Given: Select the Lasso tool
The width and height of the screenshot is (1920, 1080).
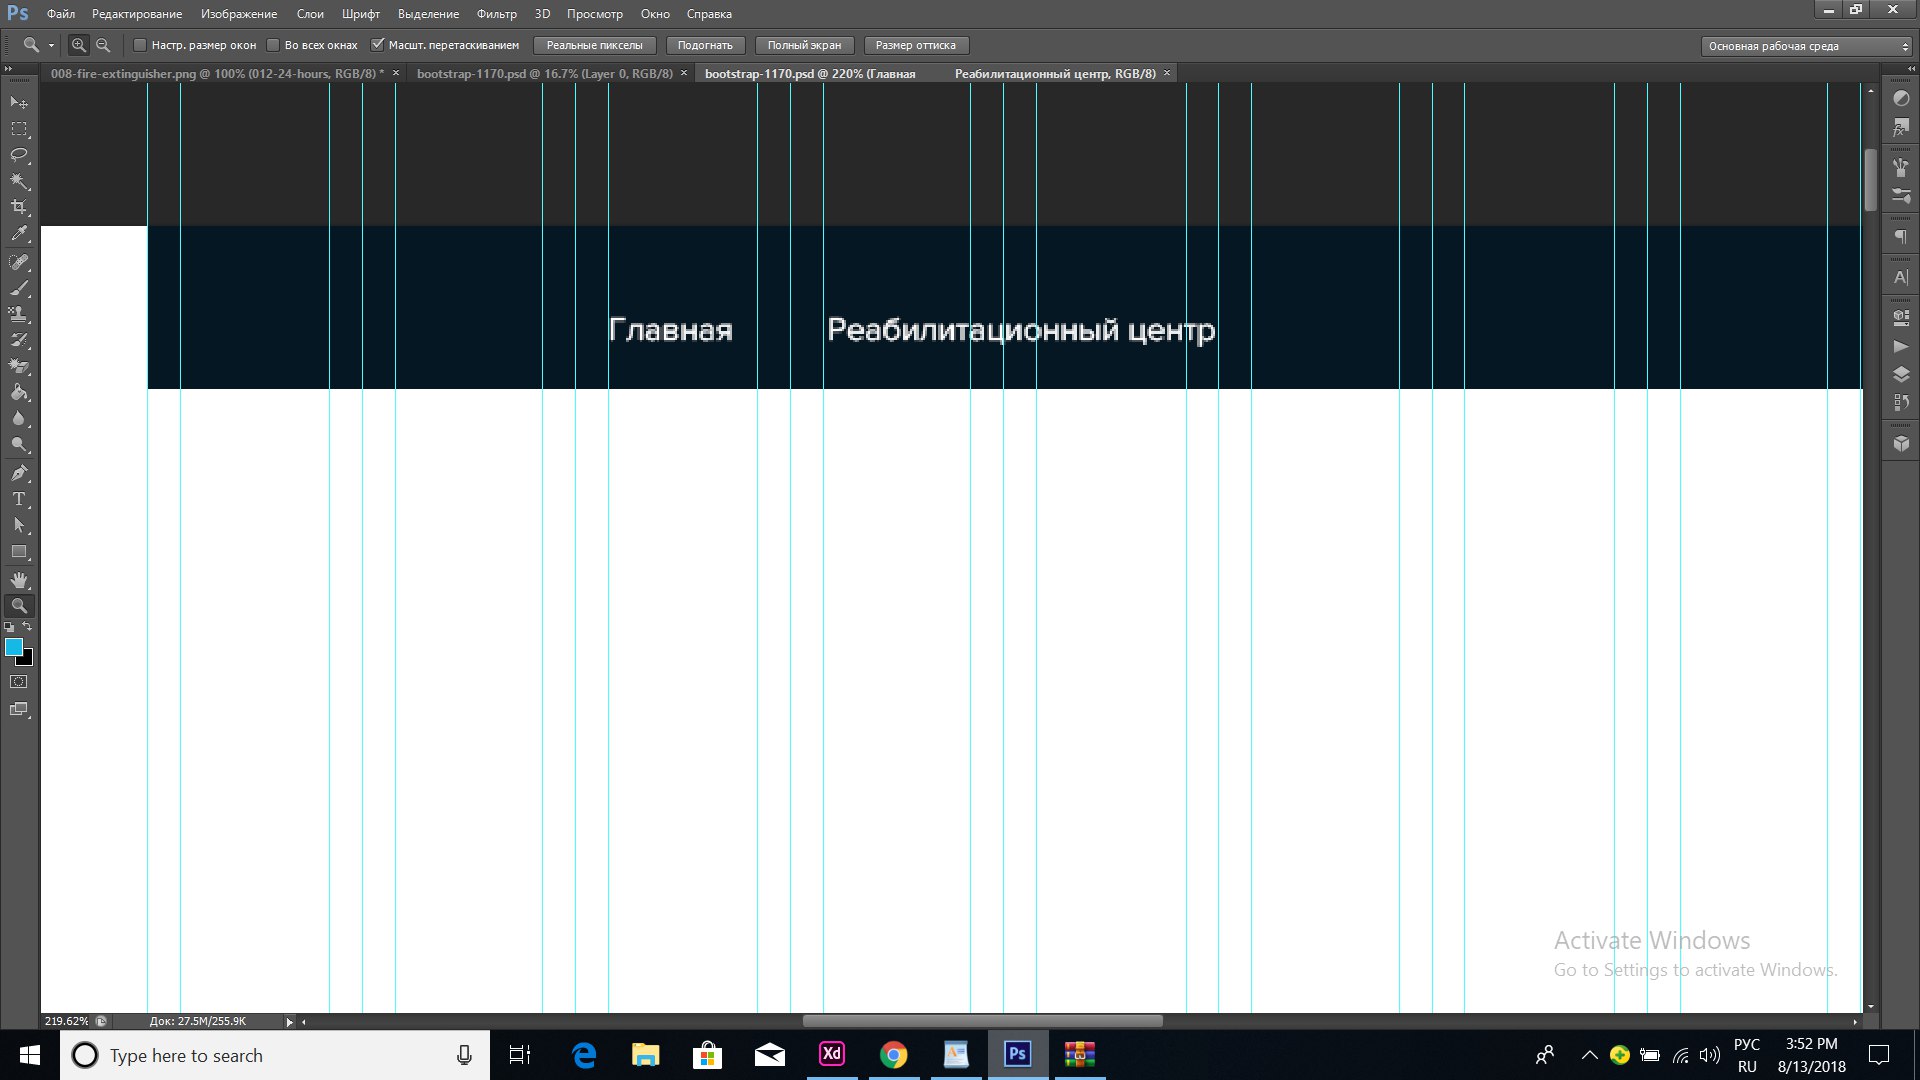Looking at the screenshot, I should click(x=19, y=155).
